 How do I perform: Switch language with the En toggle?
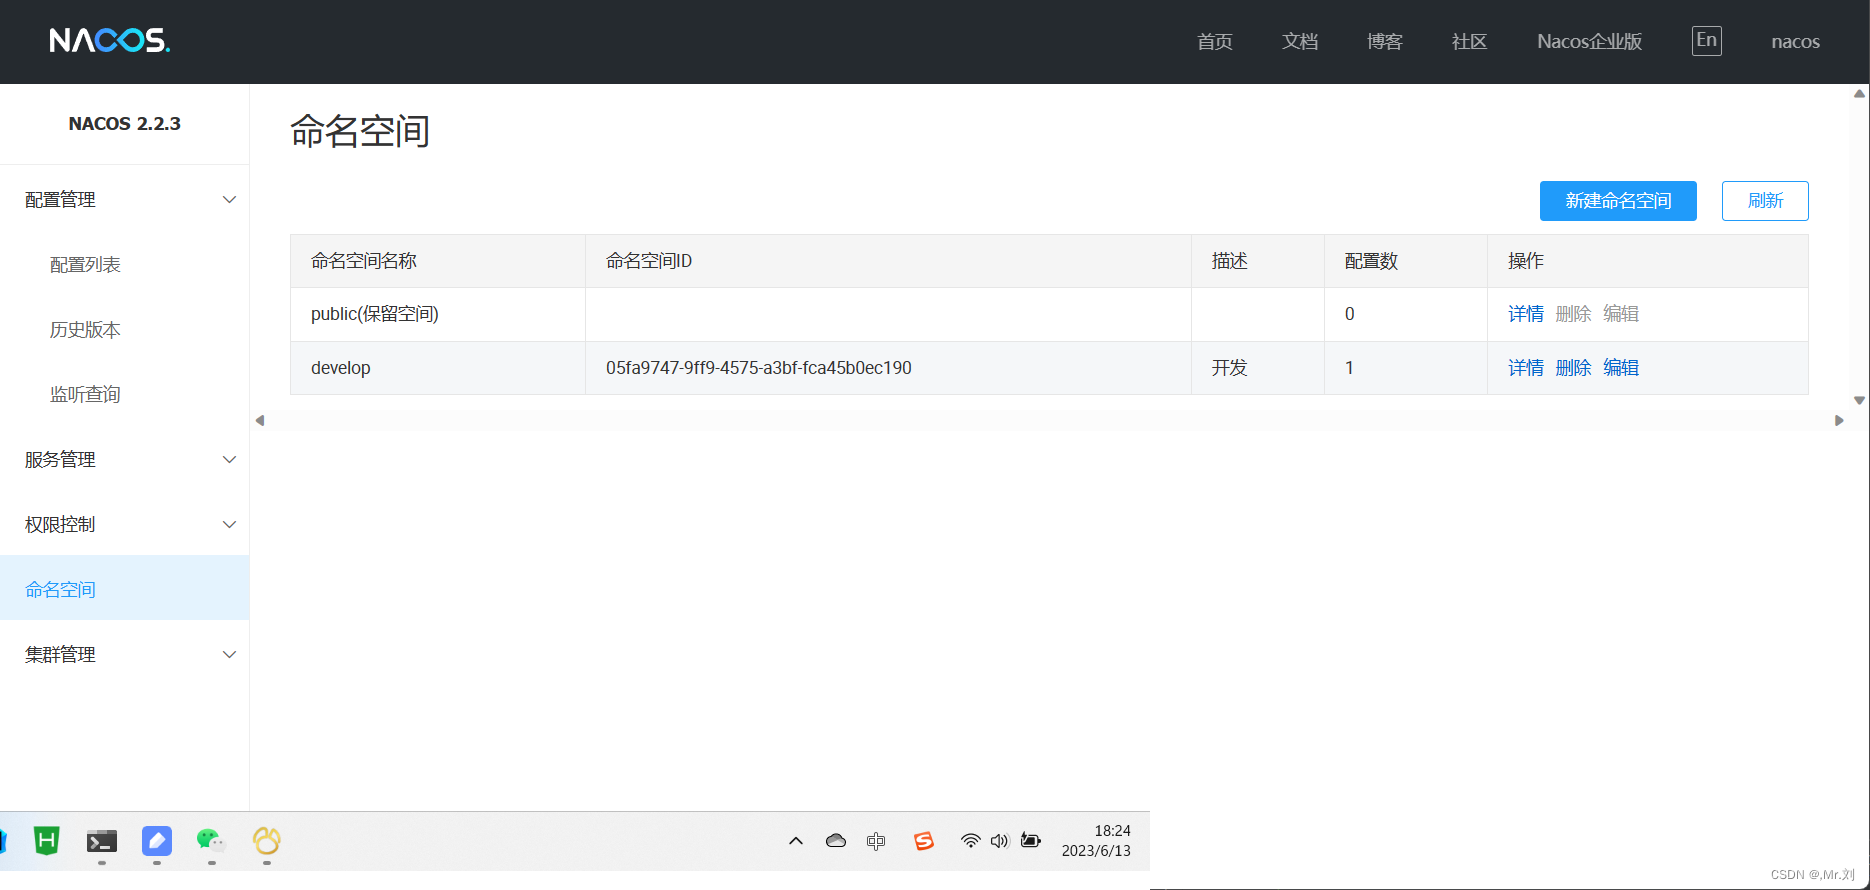(x=1707, y=41)
